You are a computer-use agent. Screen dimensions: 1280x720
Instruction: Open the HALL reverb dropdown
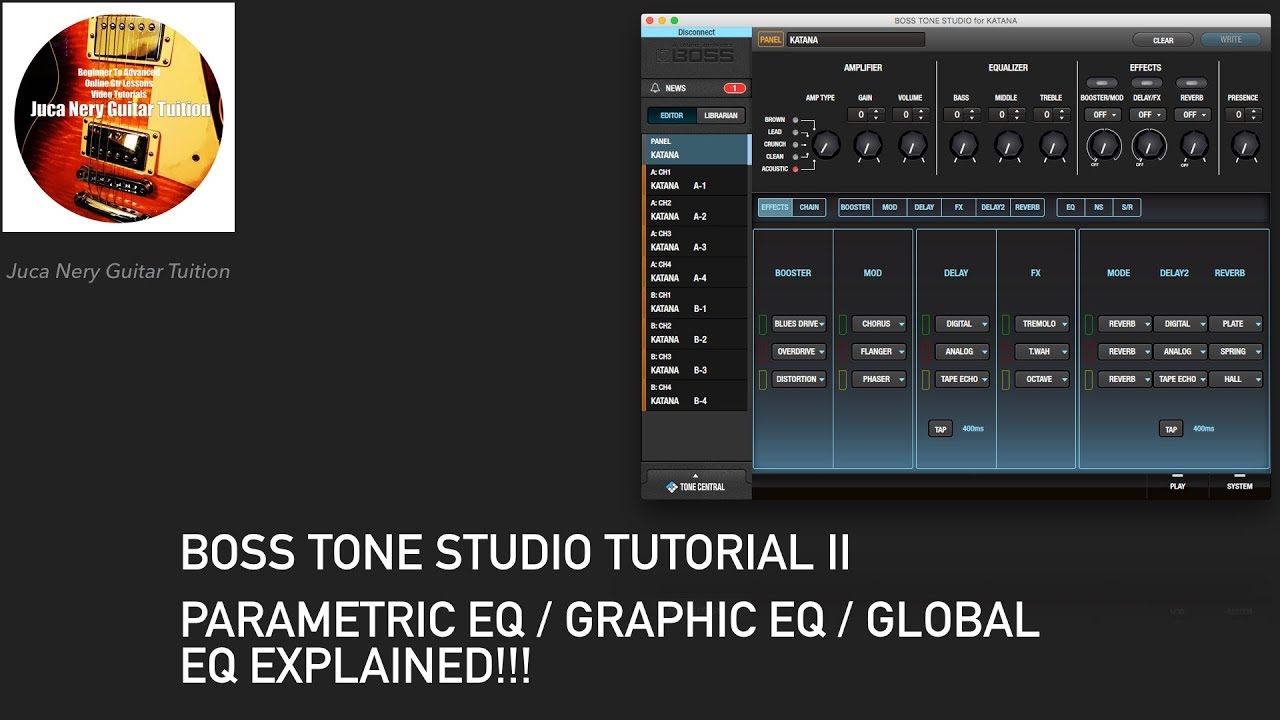coord(1236,379)
